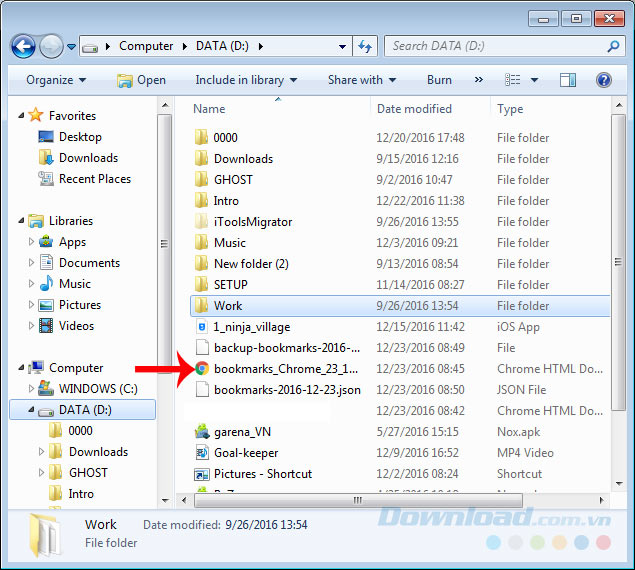This screenshot has width=635, height=570.
Task: Collapse the Libraries tree node
Action: tap(21, 220)
